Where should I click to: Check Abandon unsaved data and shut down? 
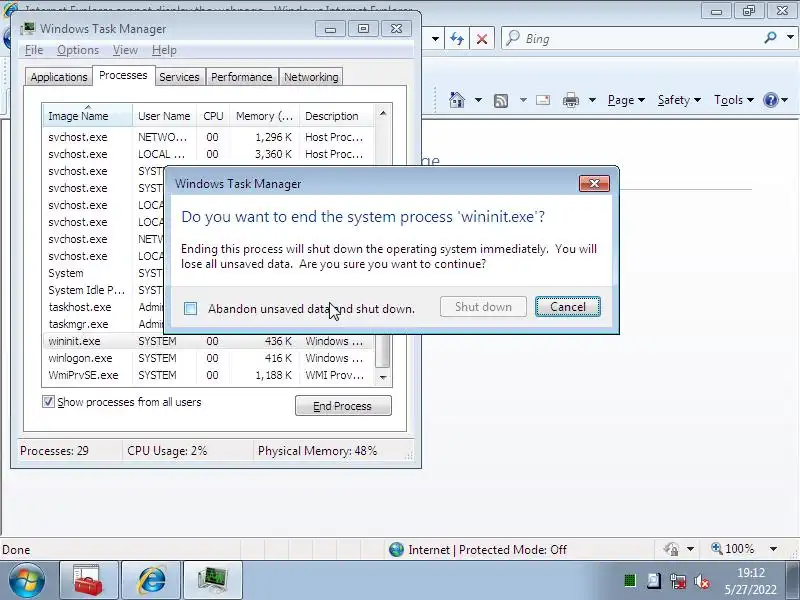190,308
